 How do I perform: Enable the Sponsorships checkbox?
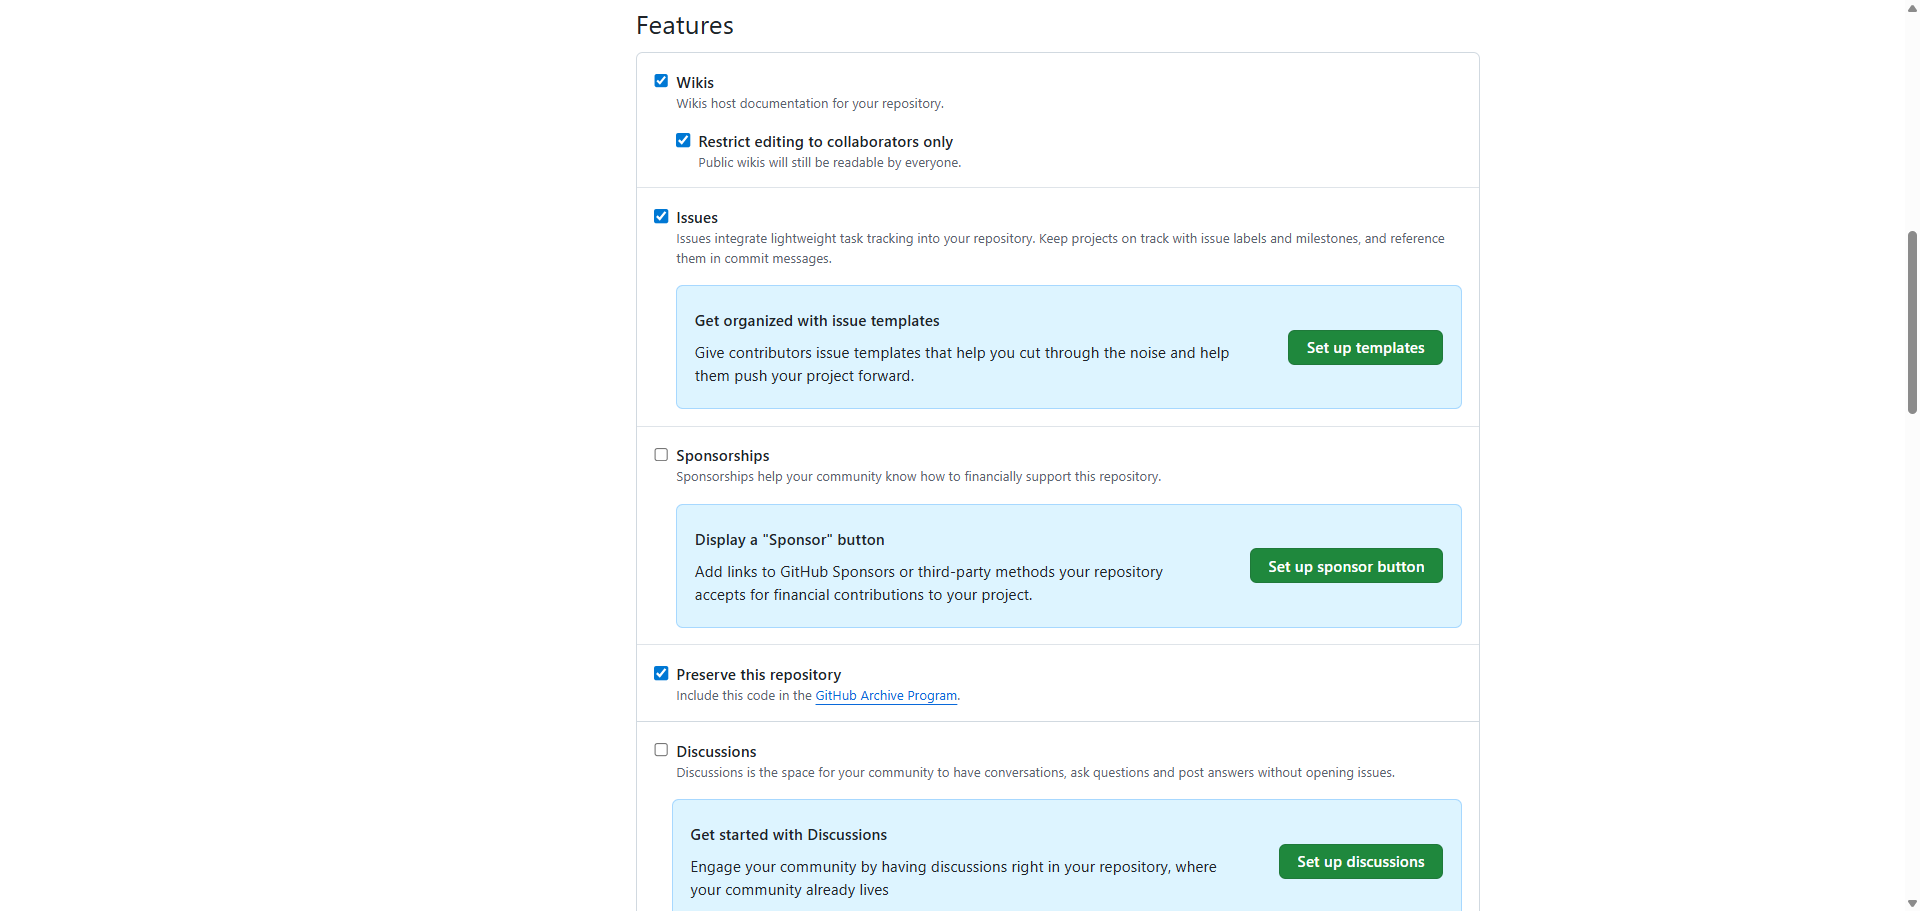click(x=661, y=455)
